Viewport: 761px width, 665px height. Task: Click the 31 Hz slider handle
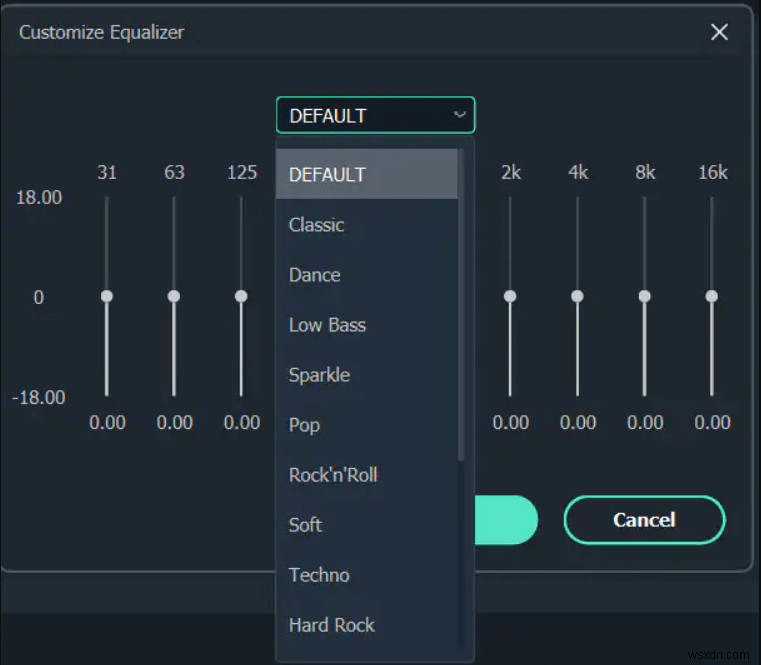(107, 296)
